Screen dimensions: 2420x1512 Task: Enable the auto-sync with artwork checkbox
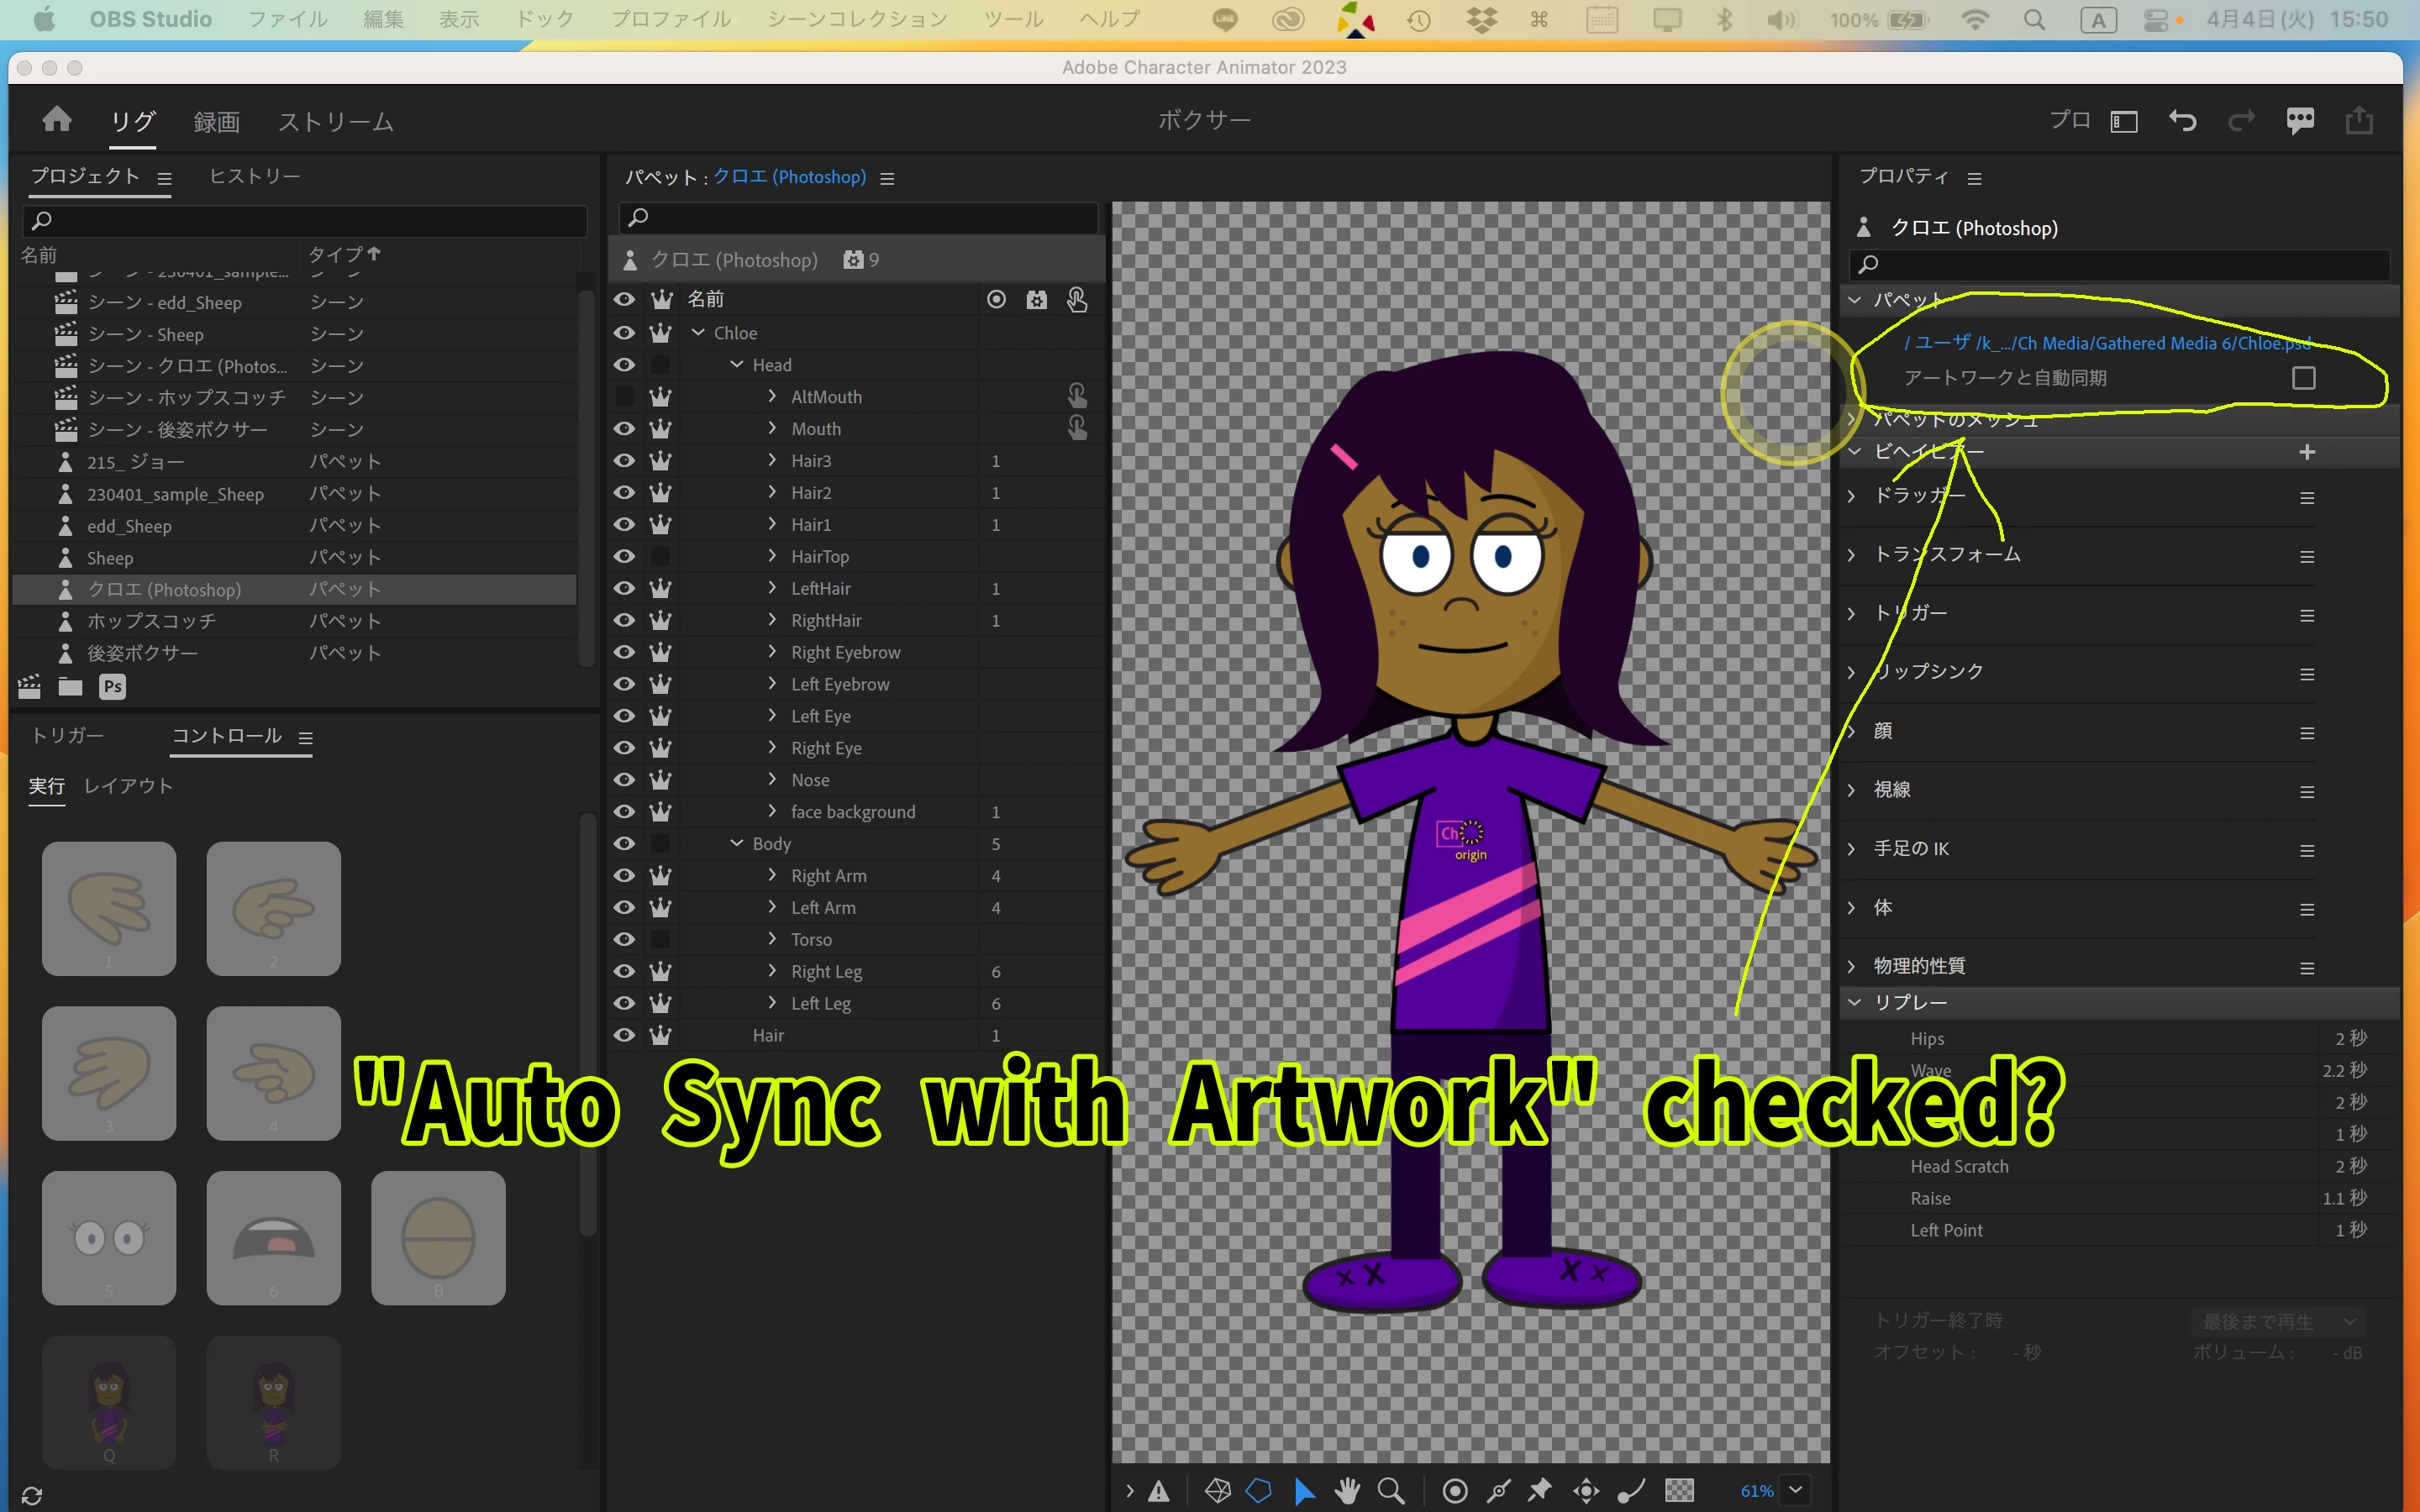pyautogui.click(x=2303, y=378)
